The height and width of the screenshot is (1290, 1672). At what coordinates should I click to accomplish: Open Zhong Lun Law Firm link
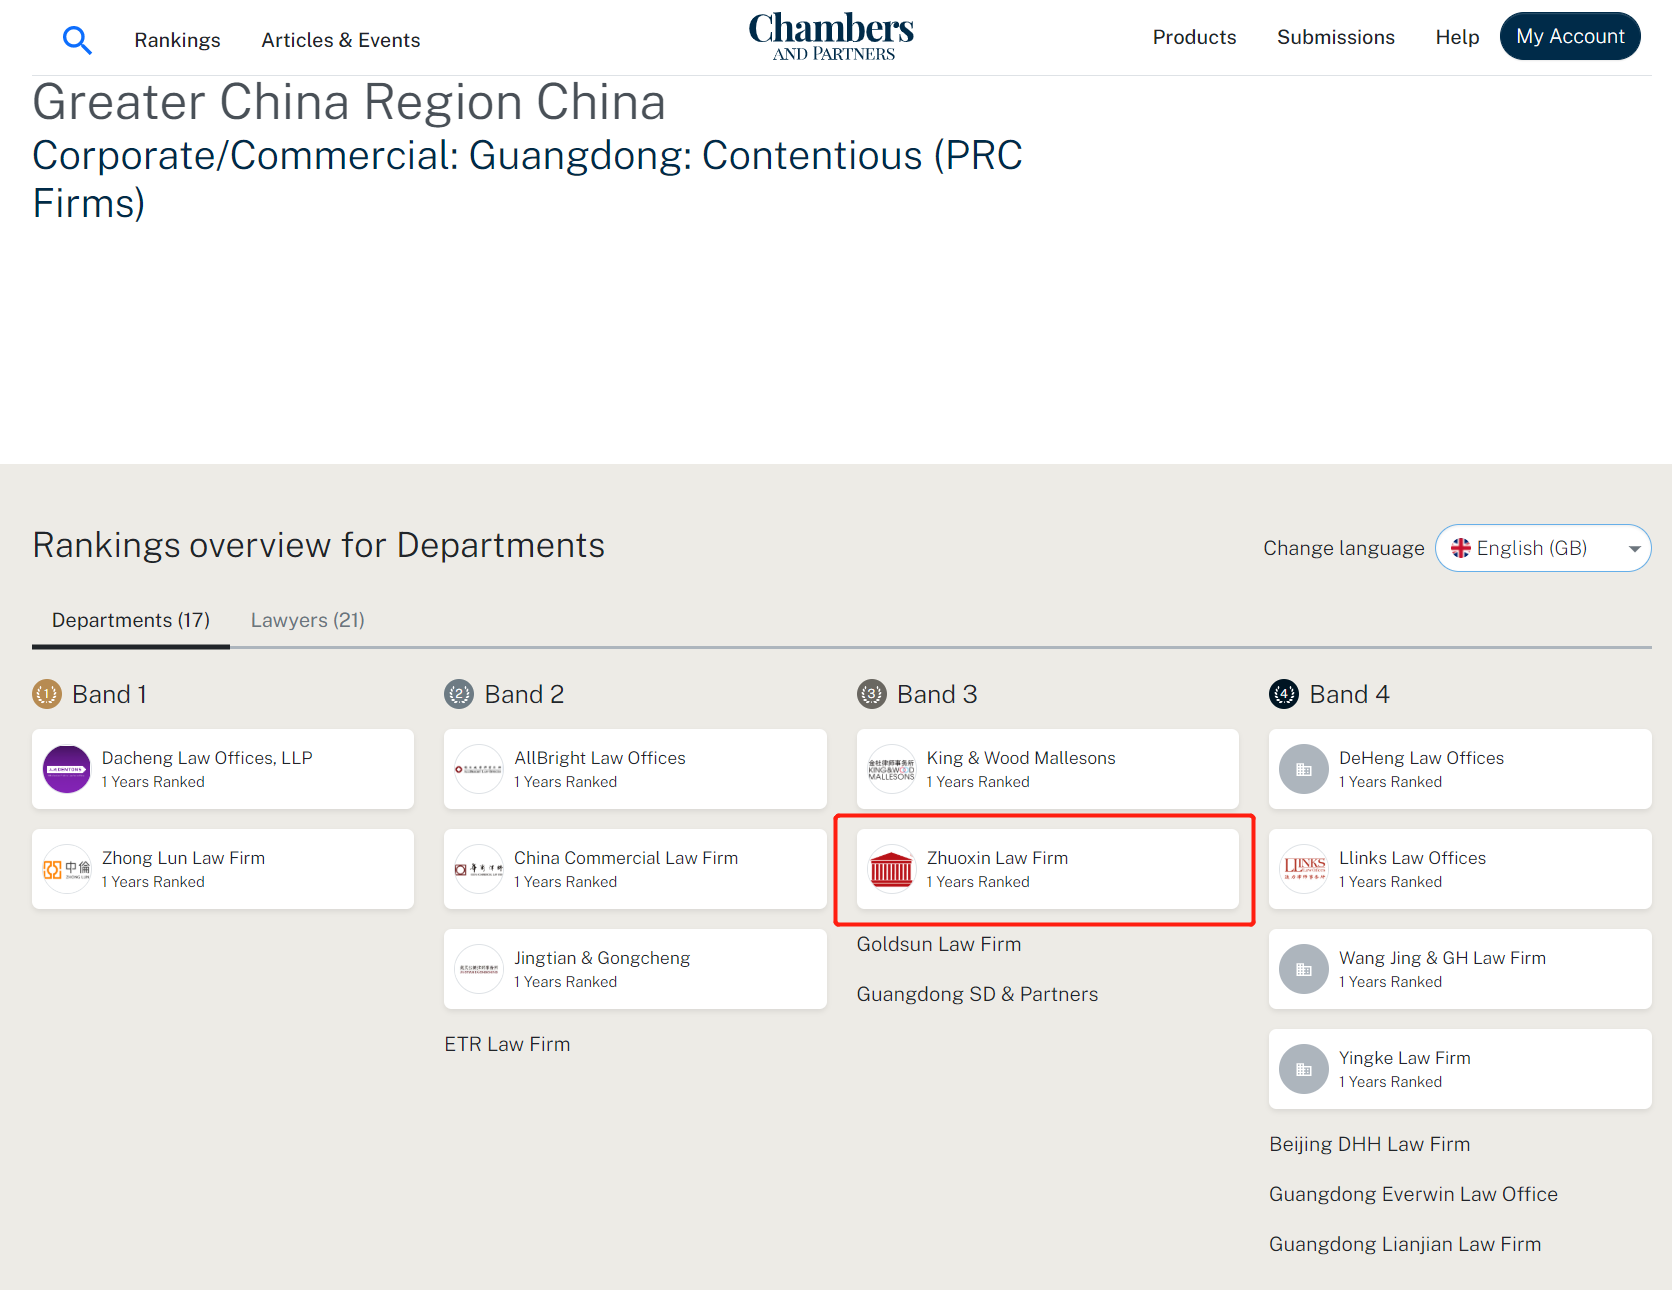coord(183,858)
